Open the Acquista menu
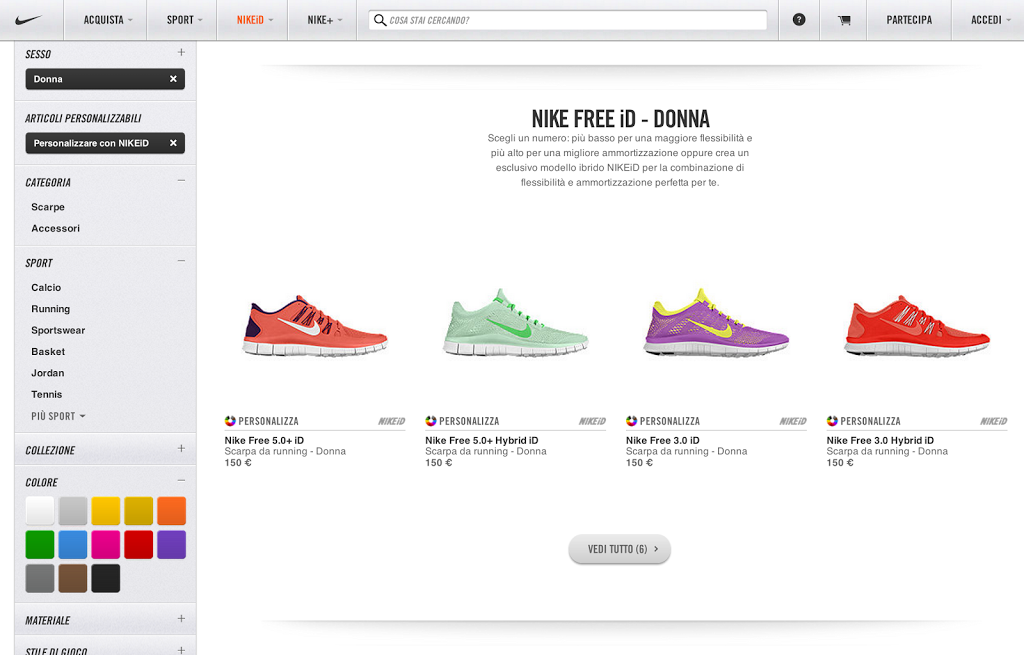 click(x=108, y=20)
